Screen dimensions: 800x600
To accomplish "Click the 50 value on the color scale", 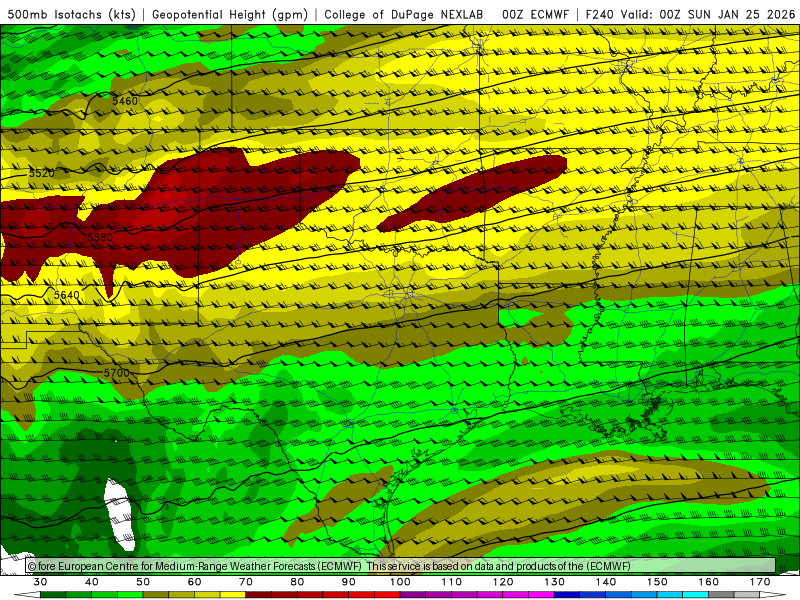I will point(143,582).
